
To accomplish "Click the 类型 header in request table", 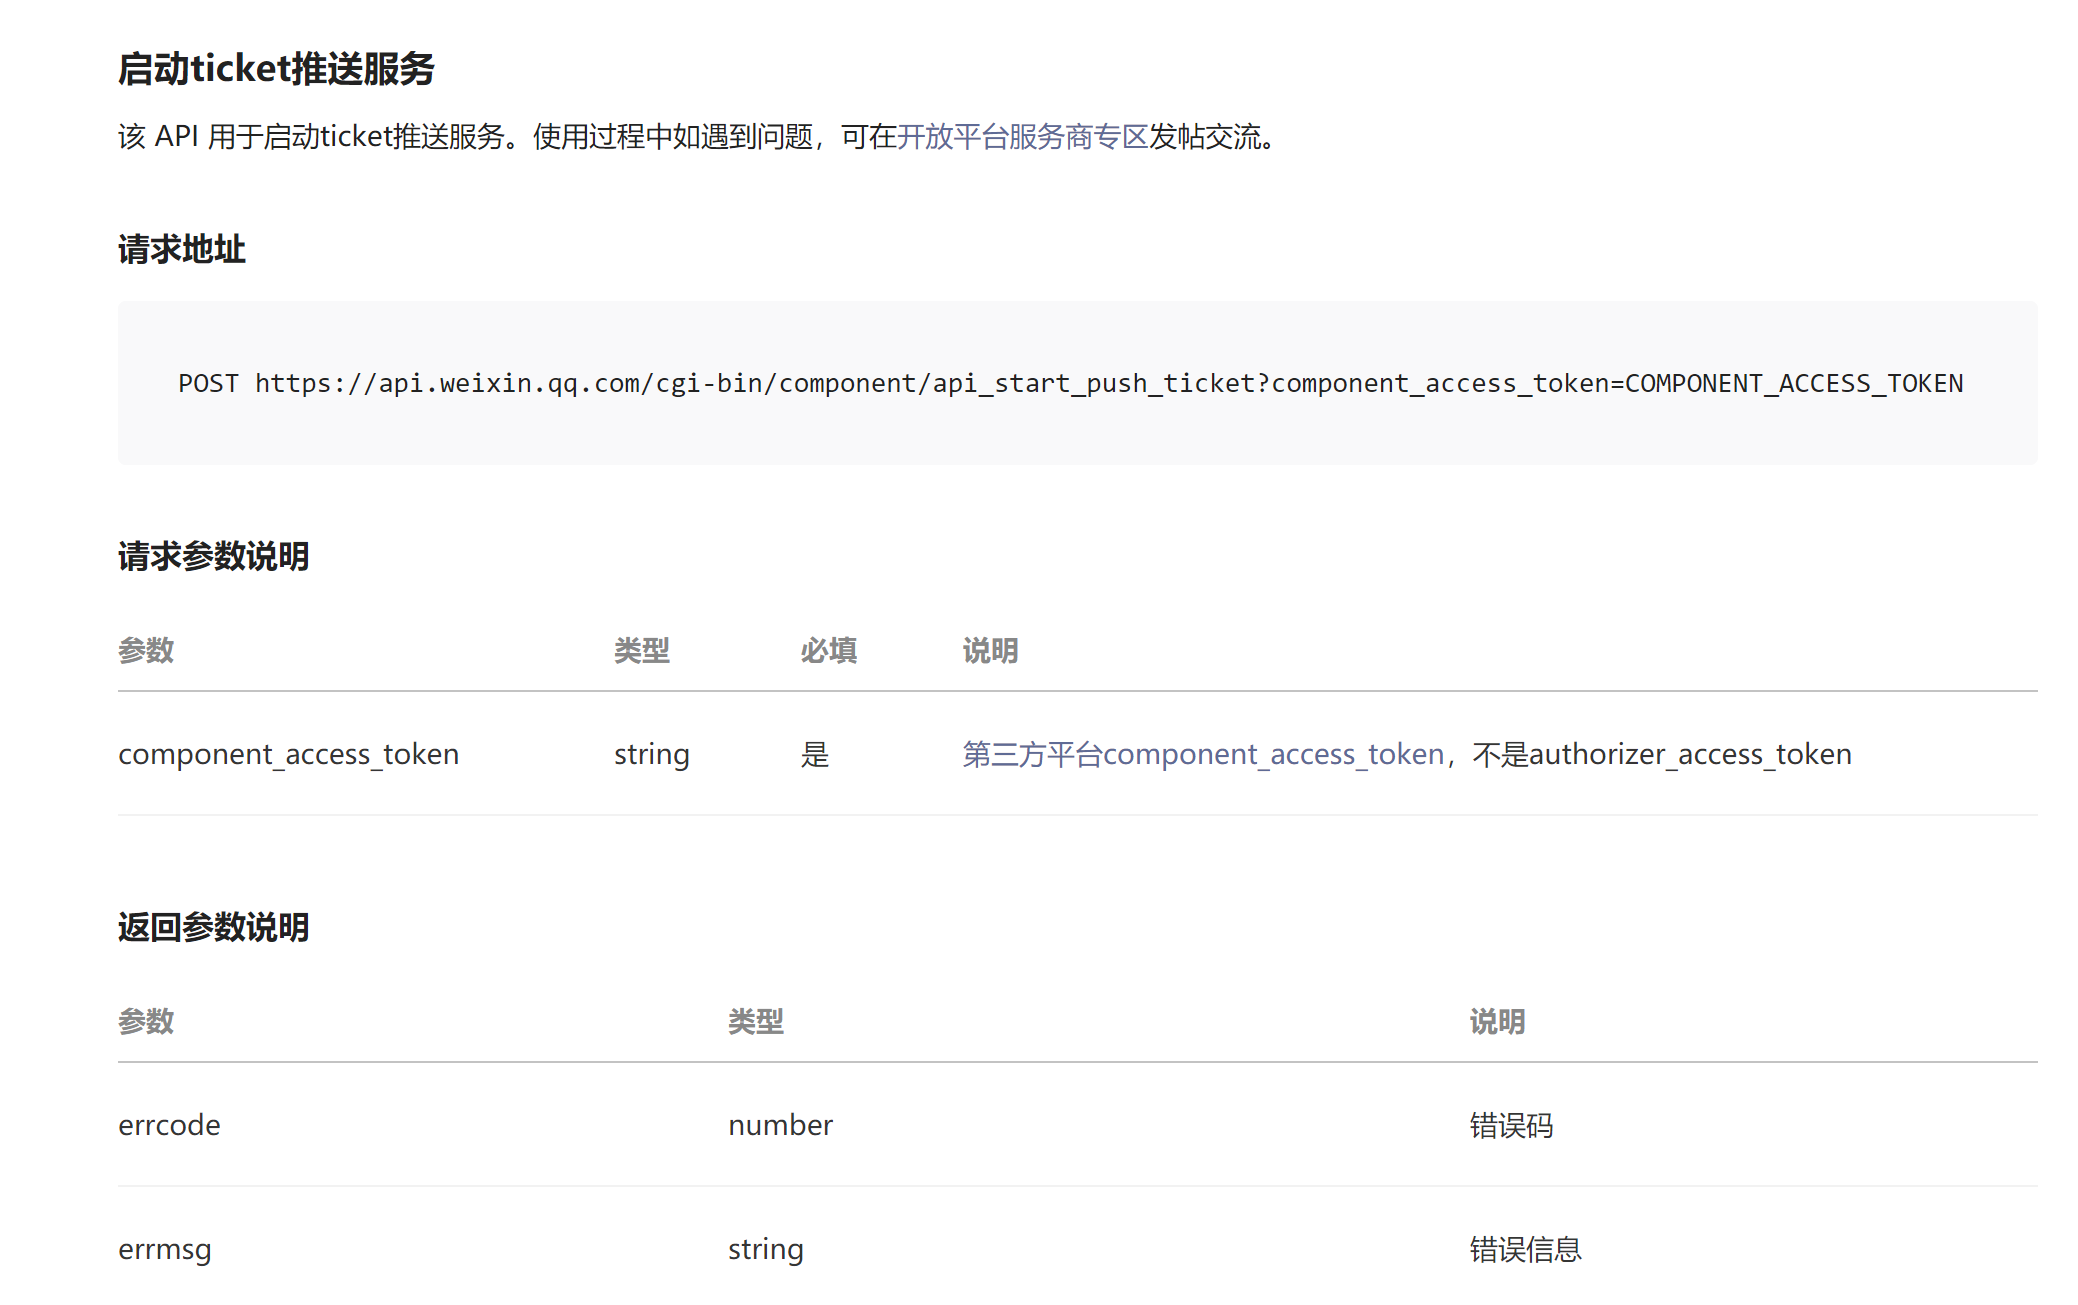I will 641,651.
